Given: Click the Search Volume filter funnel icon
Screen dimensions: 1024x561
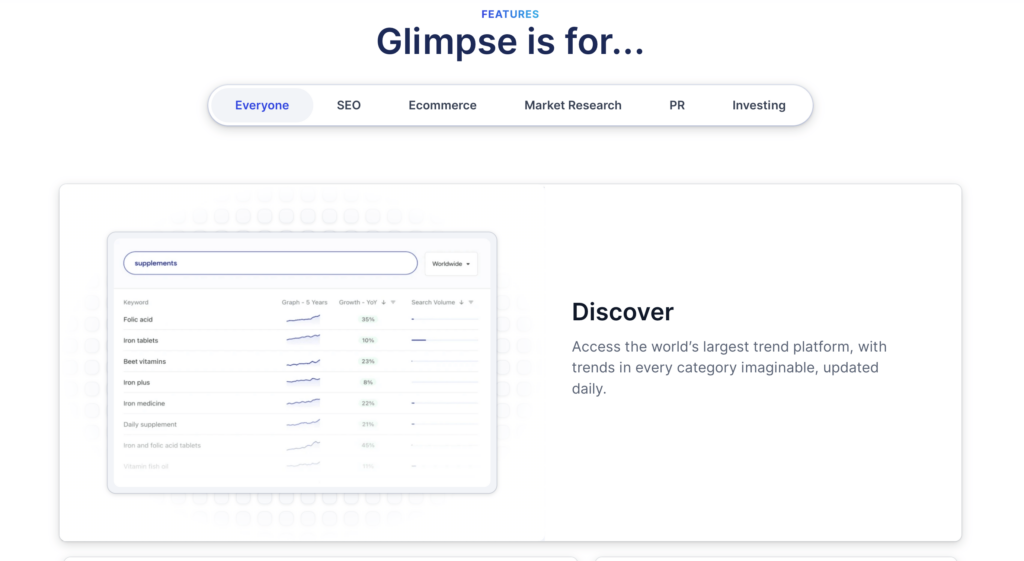Looking at the screenshot, I should click(471, 302).
